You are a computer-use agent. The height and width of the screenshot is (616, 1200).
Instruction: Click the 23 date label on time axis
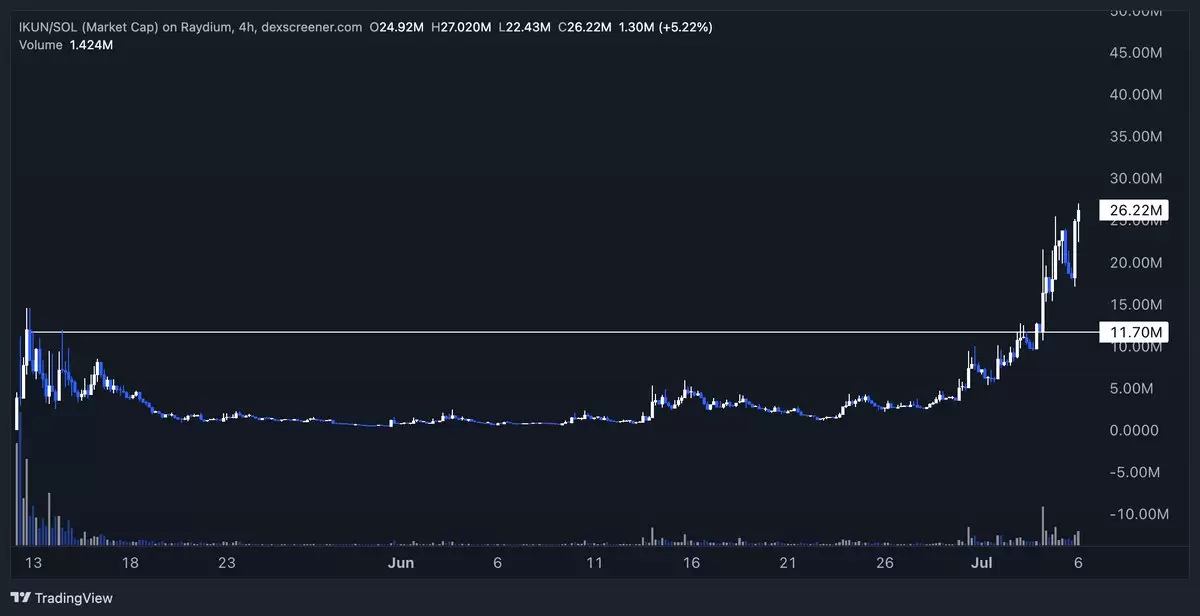[x=227, y=563]
